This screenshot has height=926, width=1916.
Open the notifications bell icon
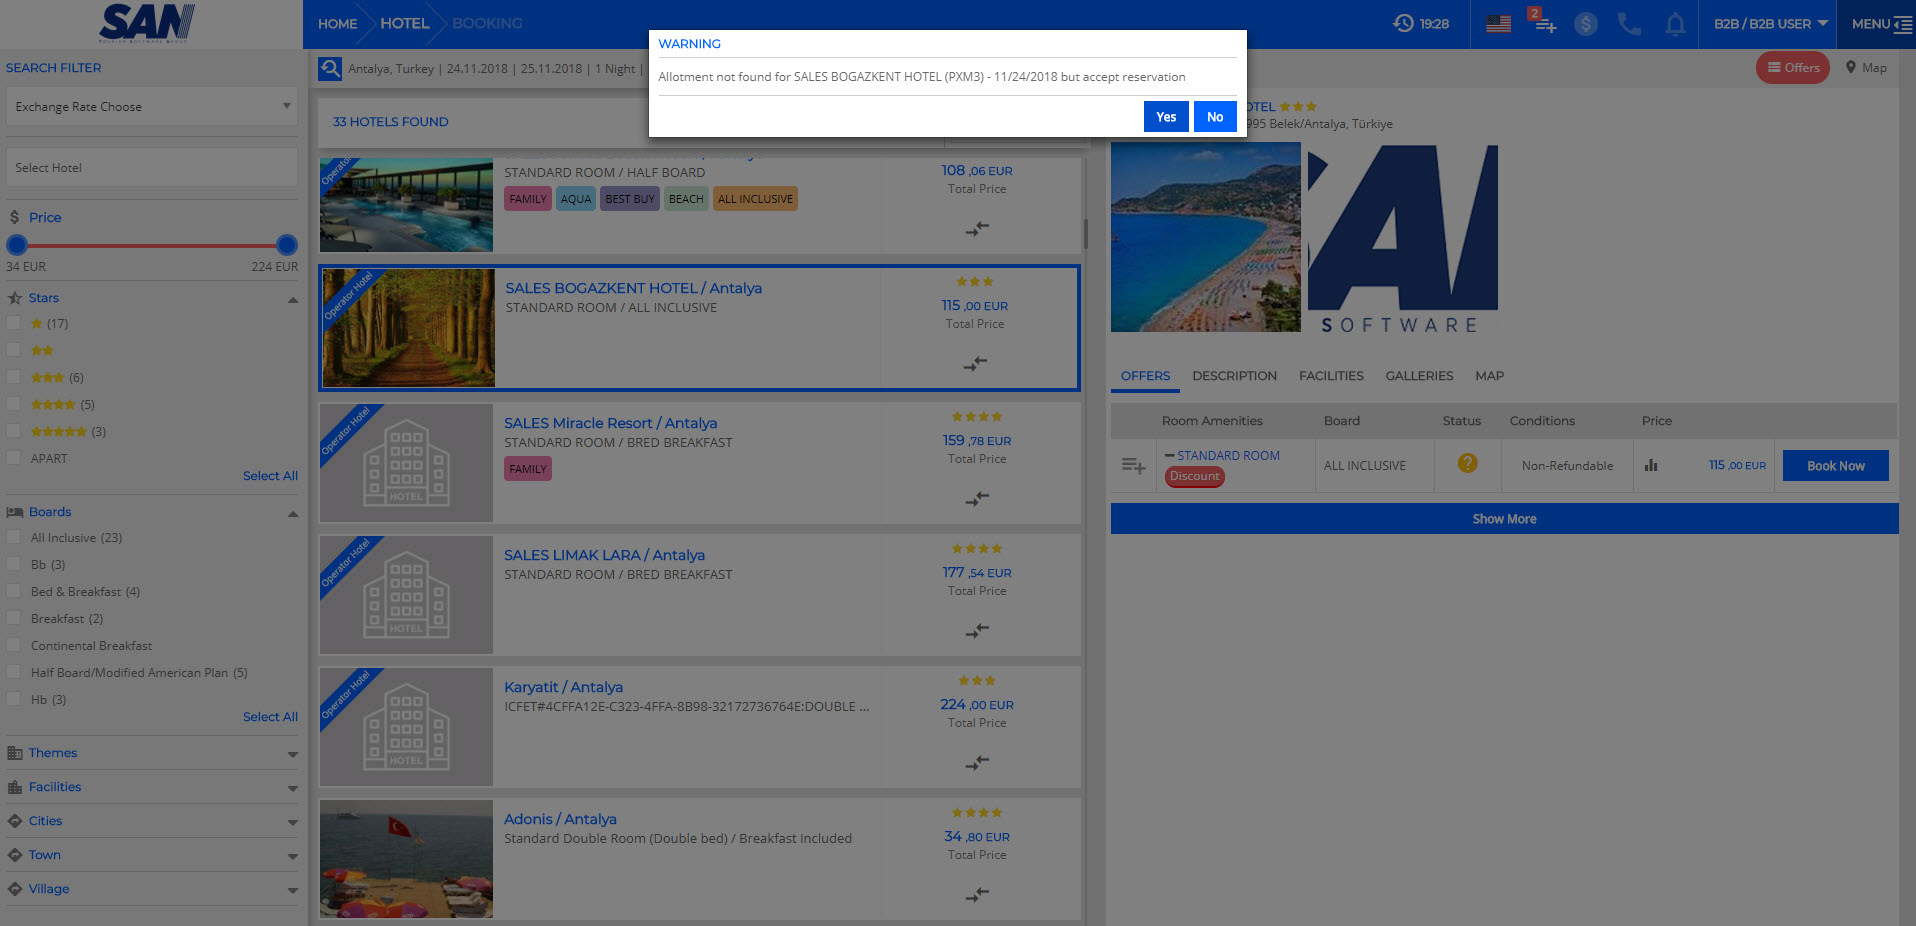(x=1675, y=24)
